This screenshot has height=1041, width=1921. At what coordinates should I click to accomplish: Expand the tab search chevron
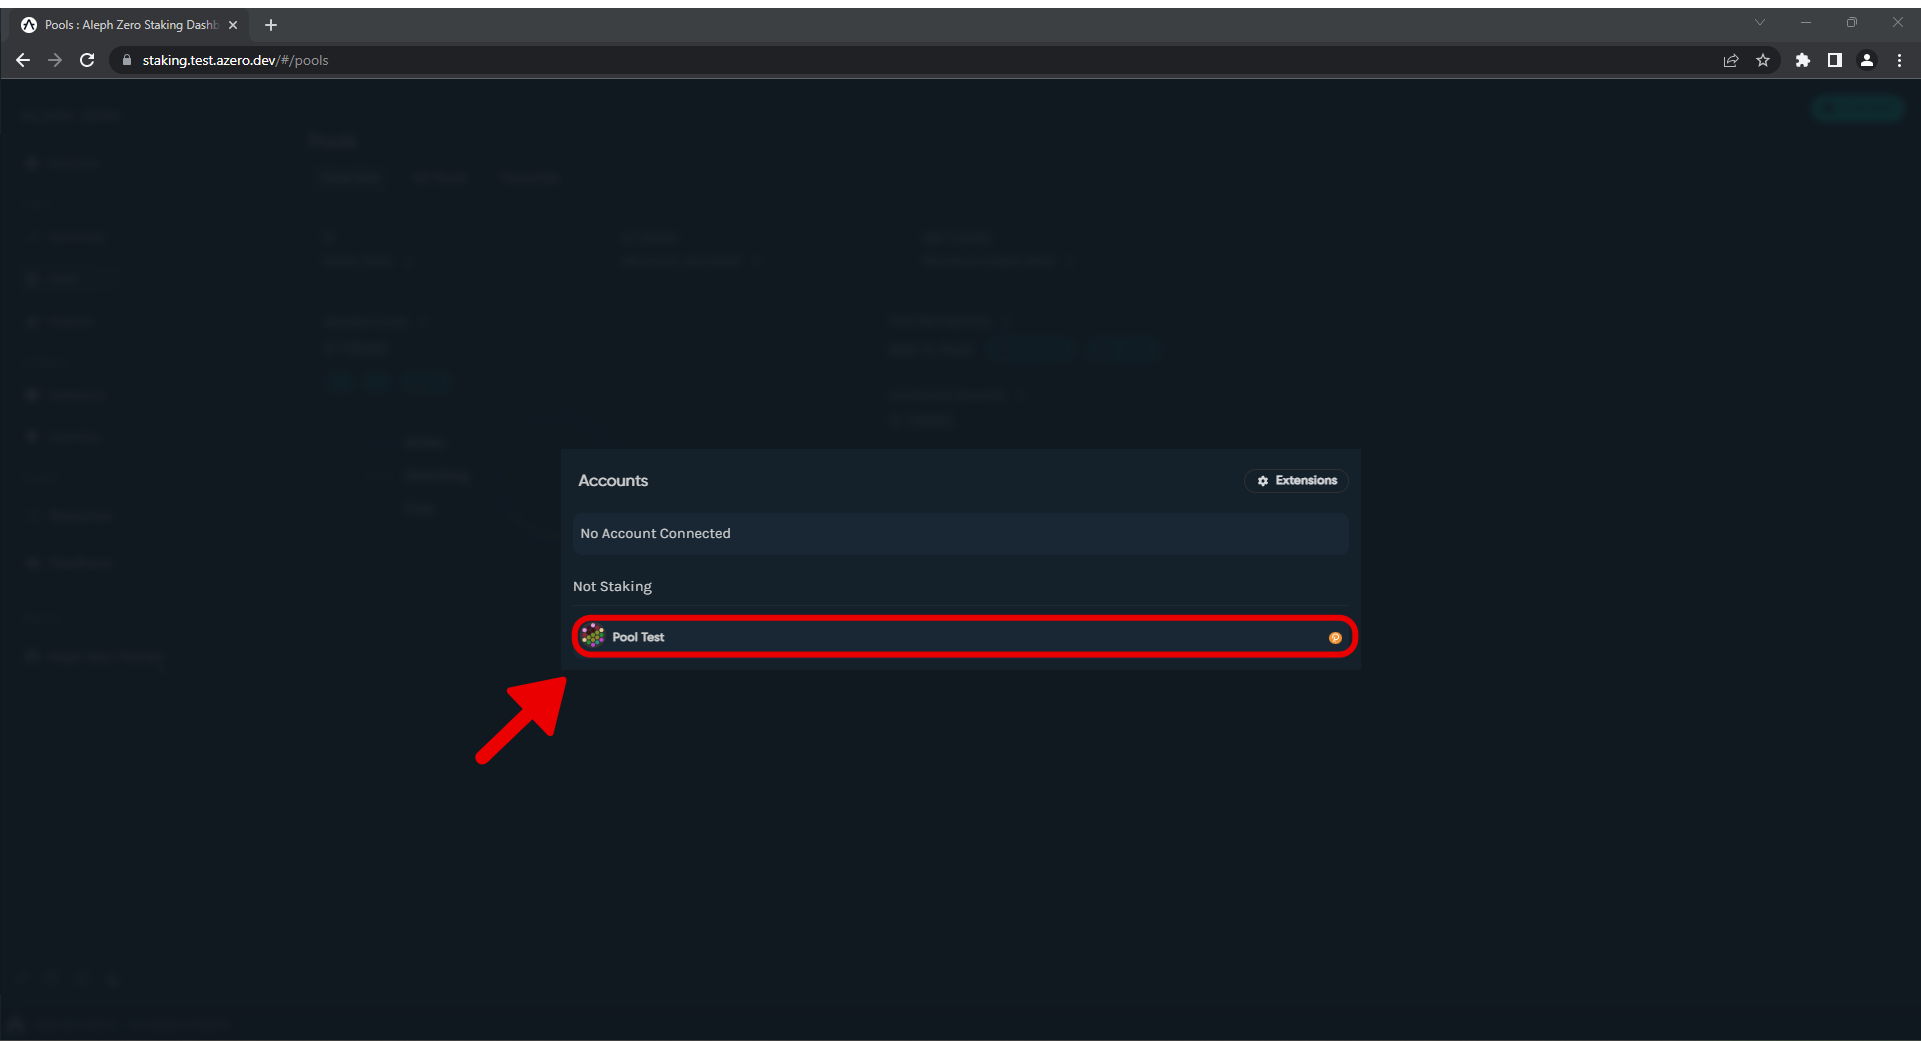click(1760, 22)
